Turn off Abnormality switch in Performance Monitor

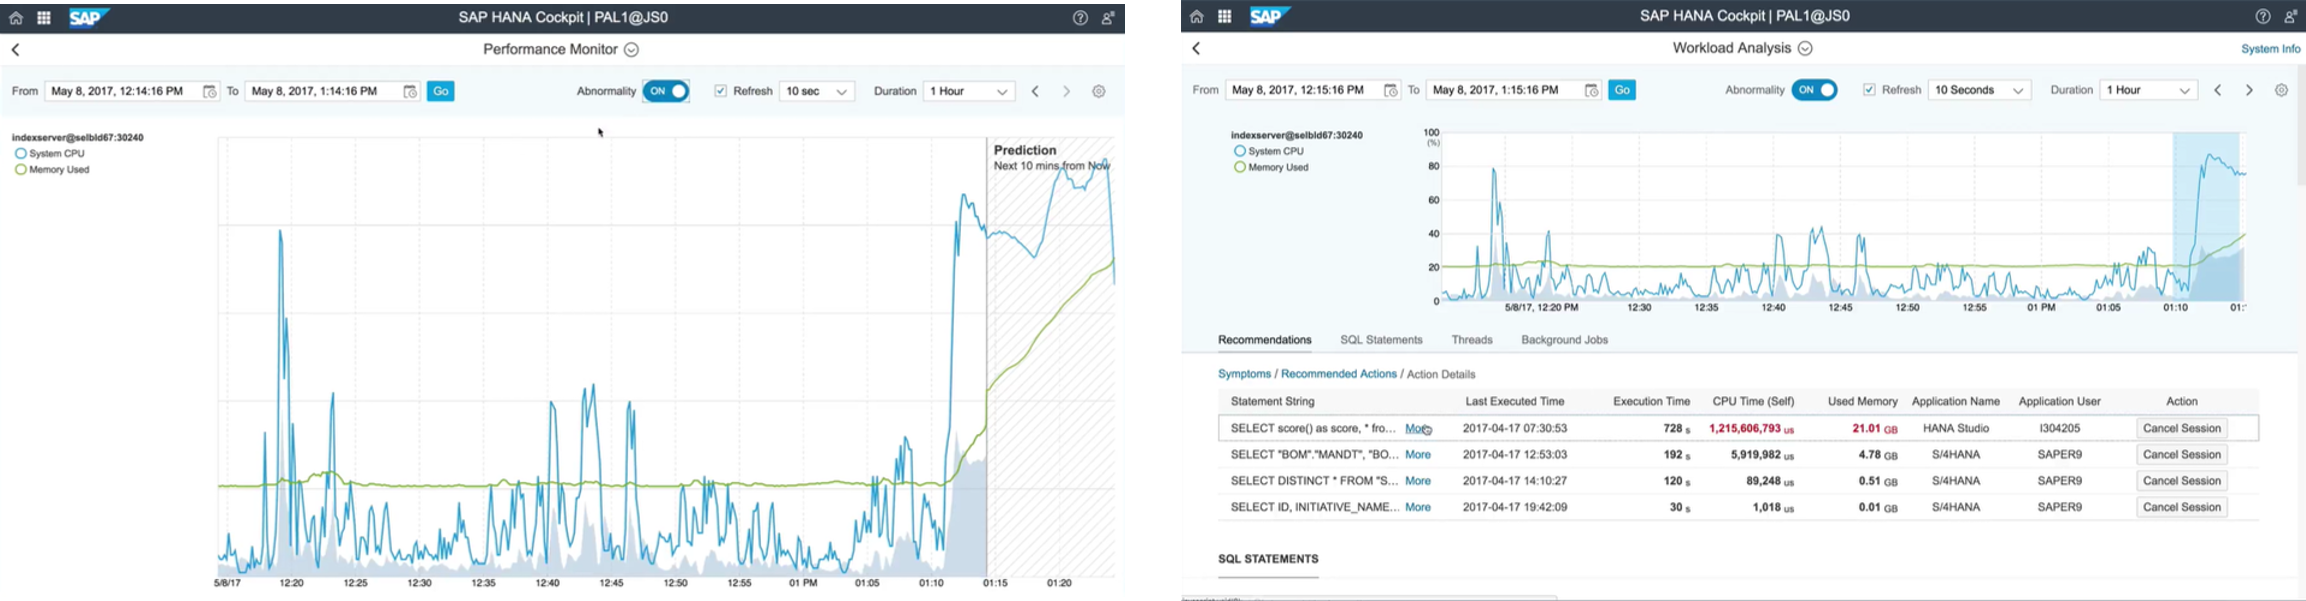666,91
